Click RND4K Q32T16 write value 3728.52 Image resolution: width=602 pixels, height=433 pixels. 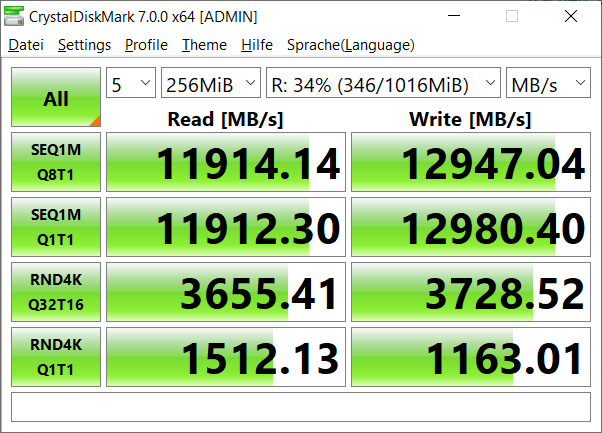[x=471, y=292]
